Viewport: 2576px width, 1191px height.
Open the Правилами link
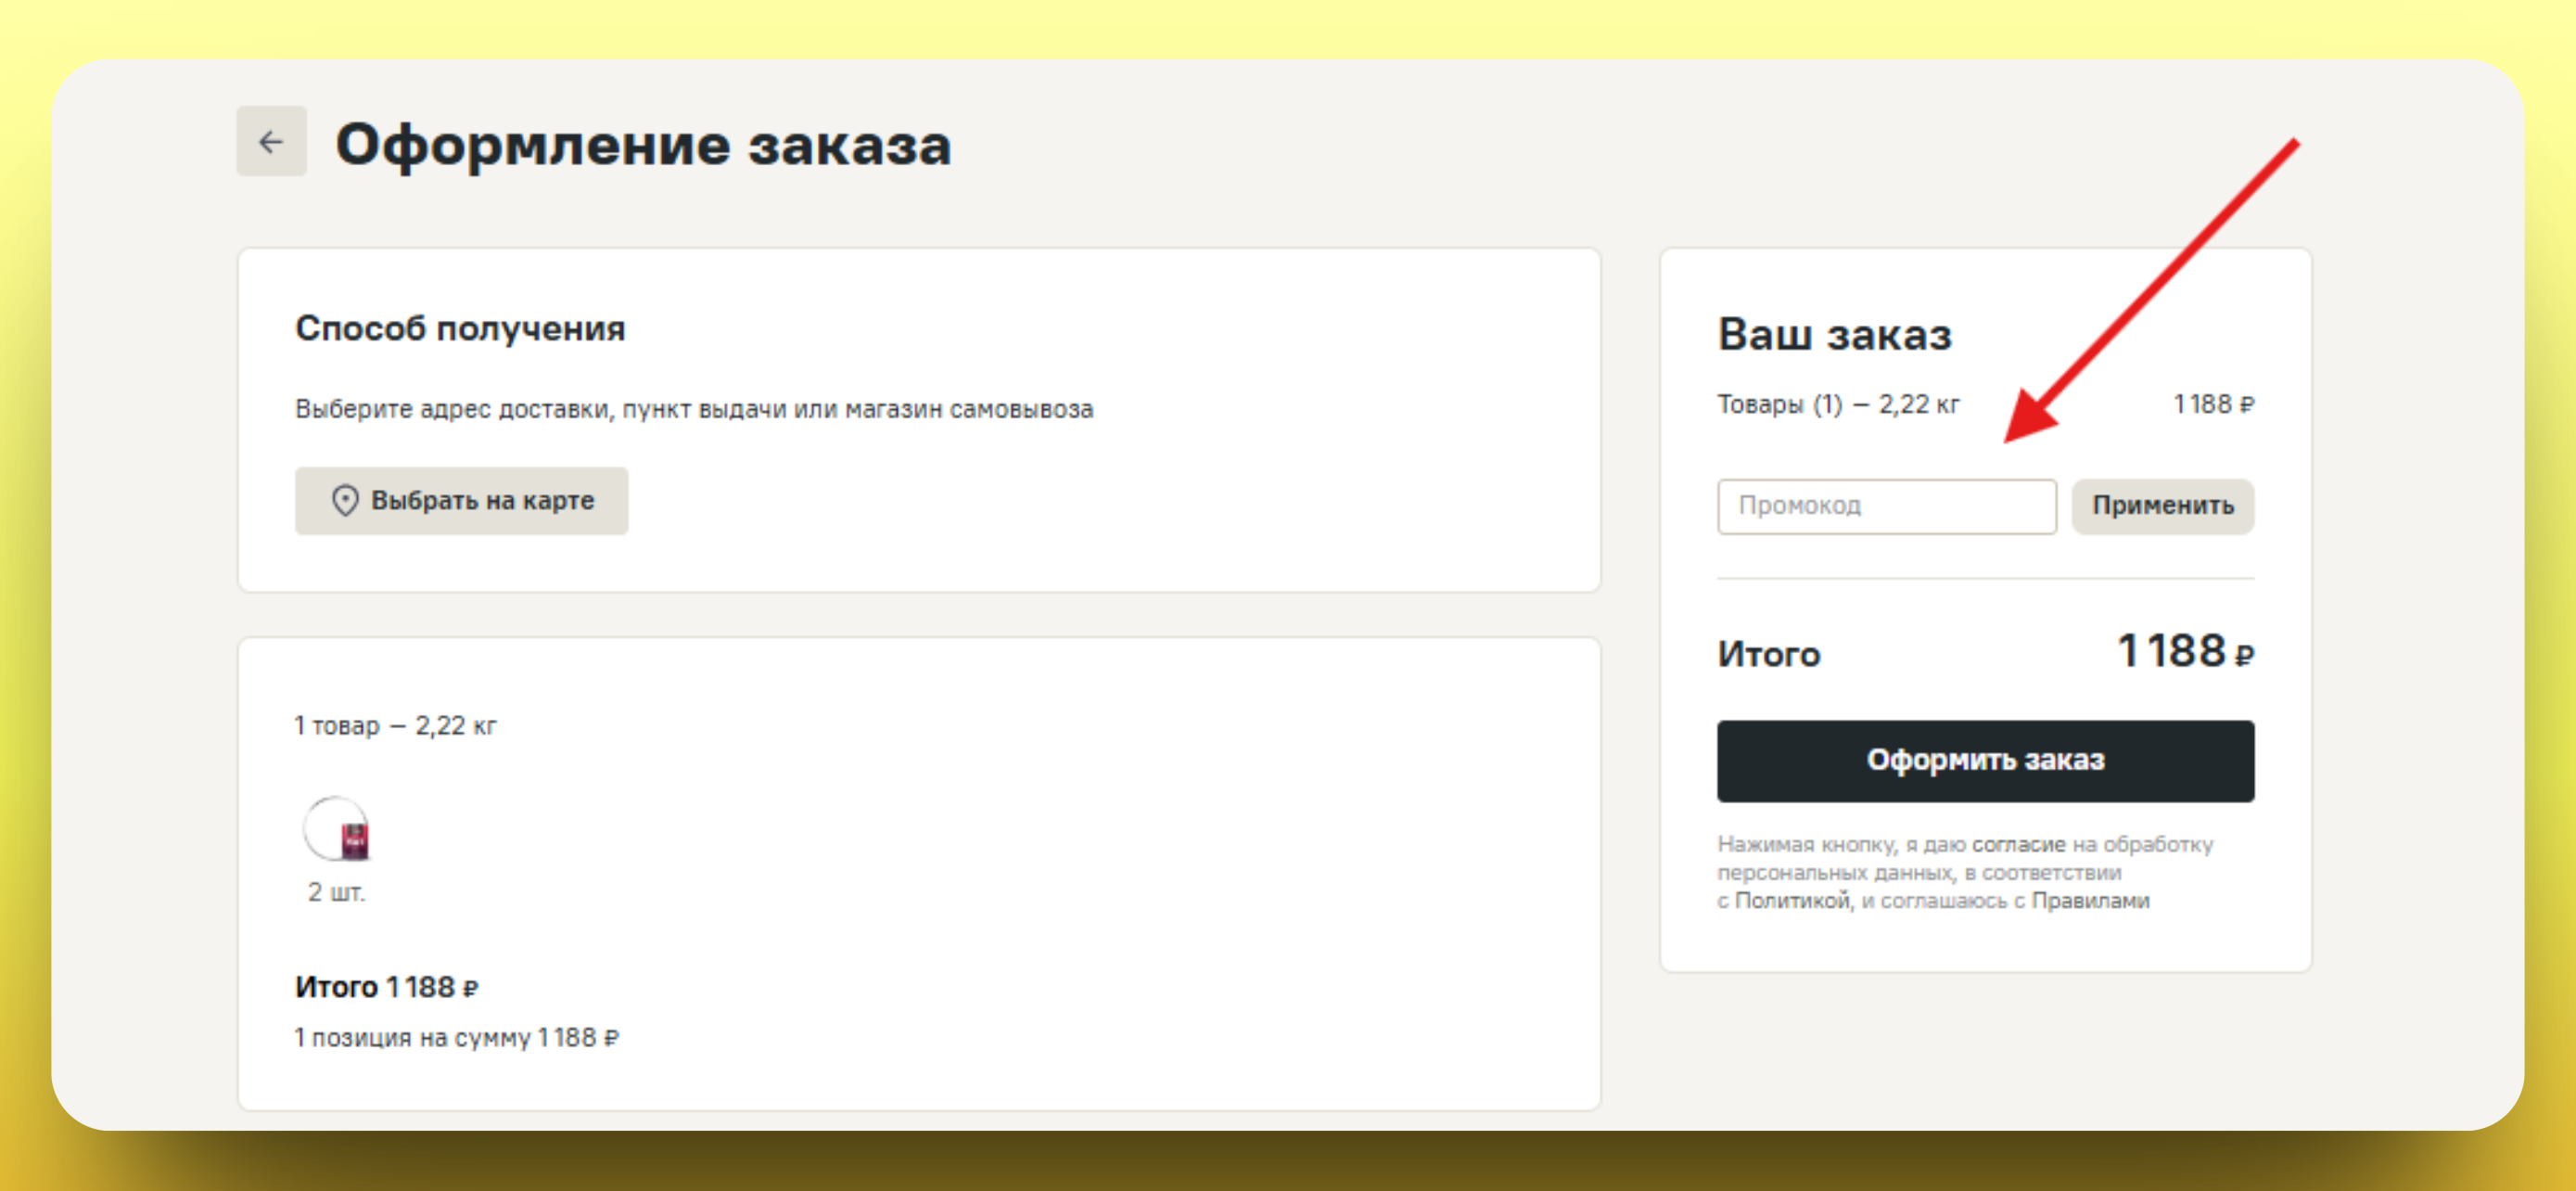(x=2090, y=900)
